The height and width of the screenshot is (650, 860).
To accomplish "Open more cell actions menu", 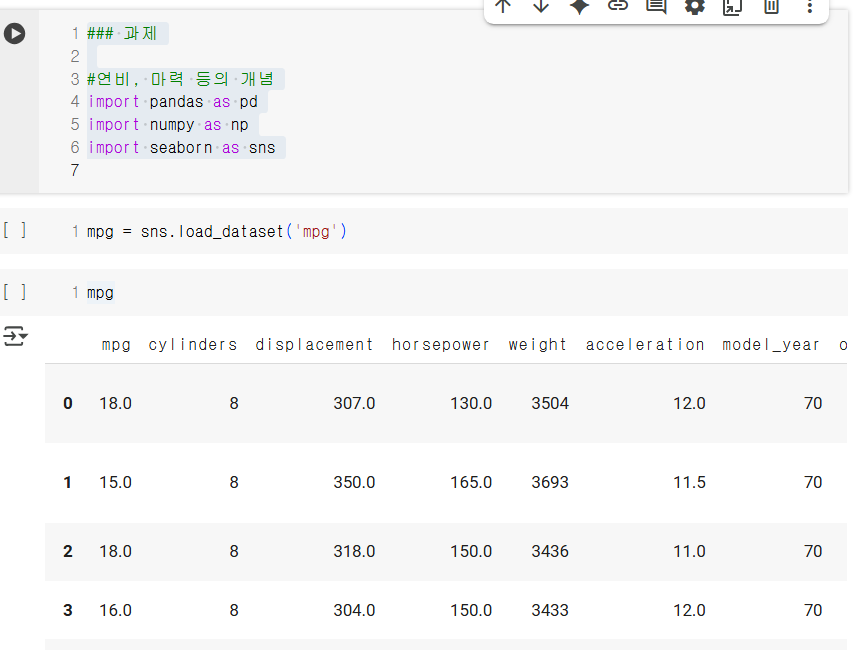I will tap(810, 6).
